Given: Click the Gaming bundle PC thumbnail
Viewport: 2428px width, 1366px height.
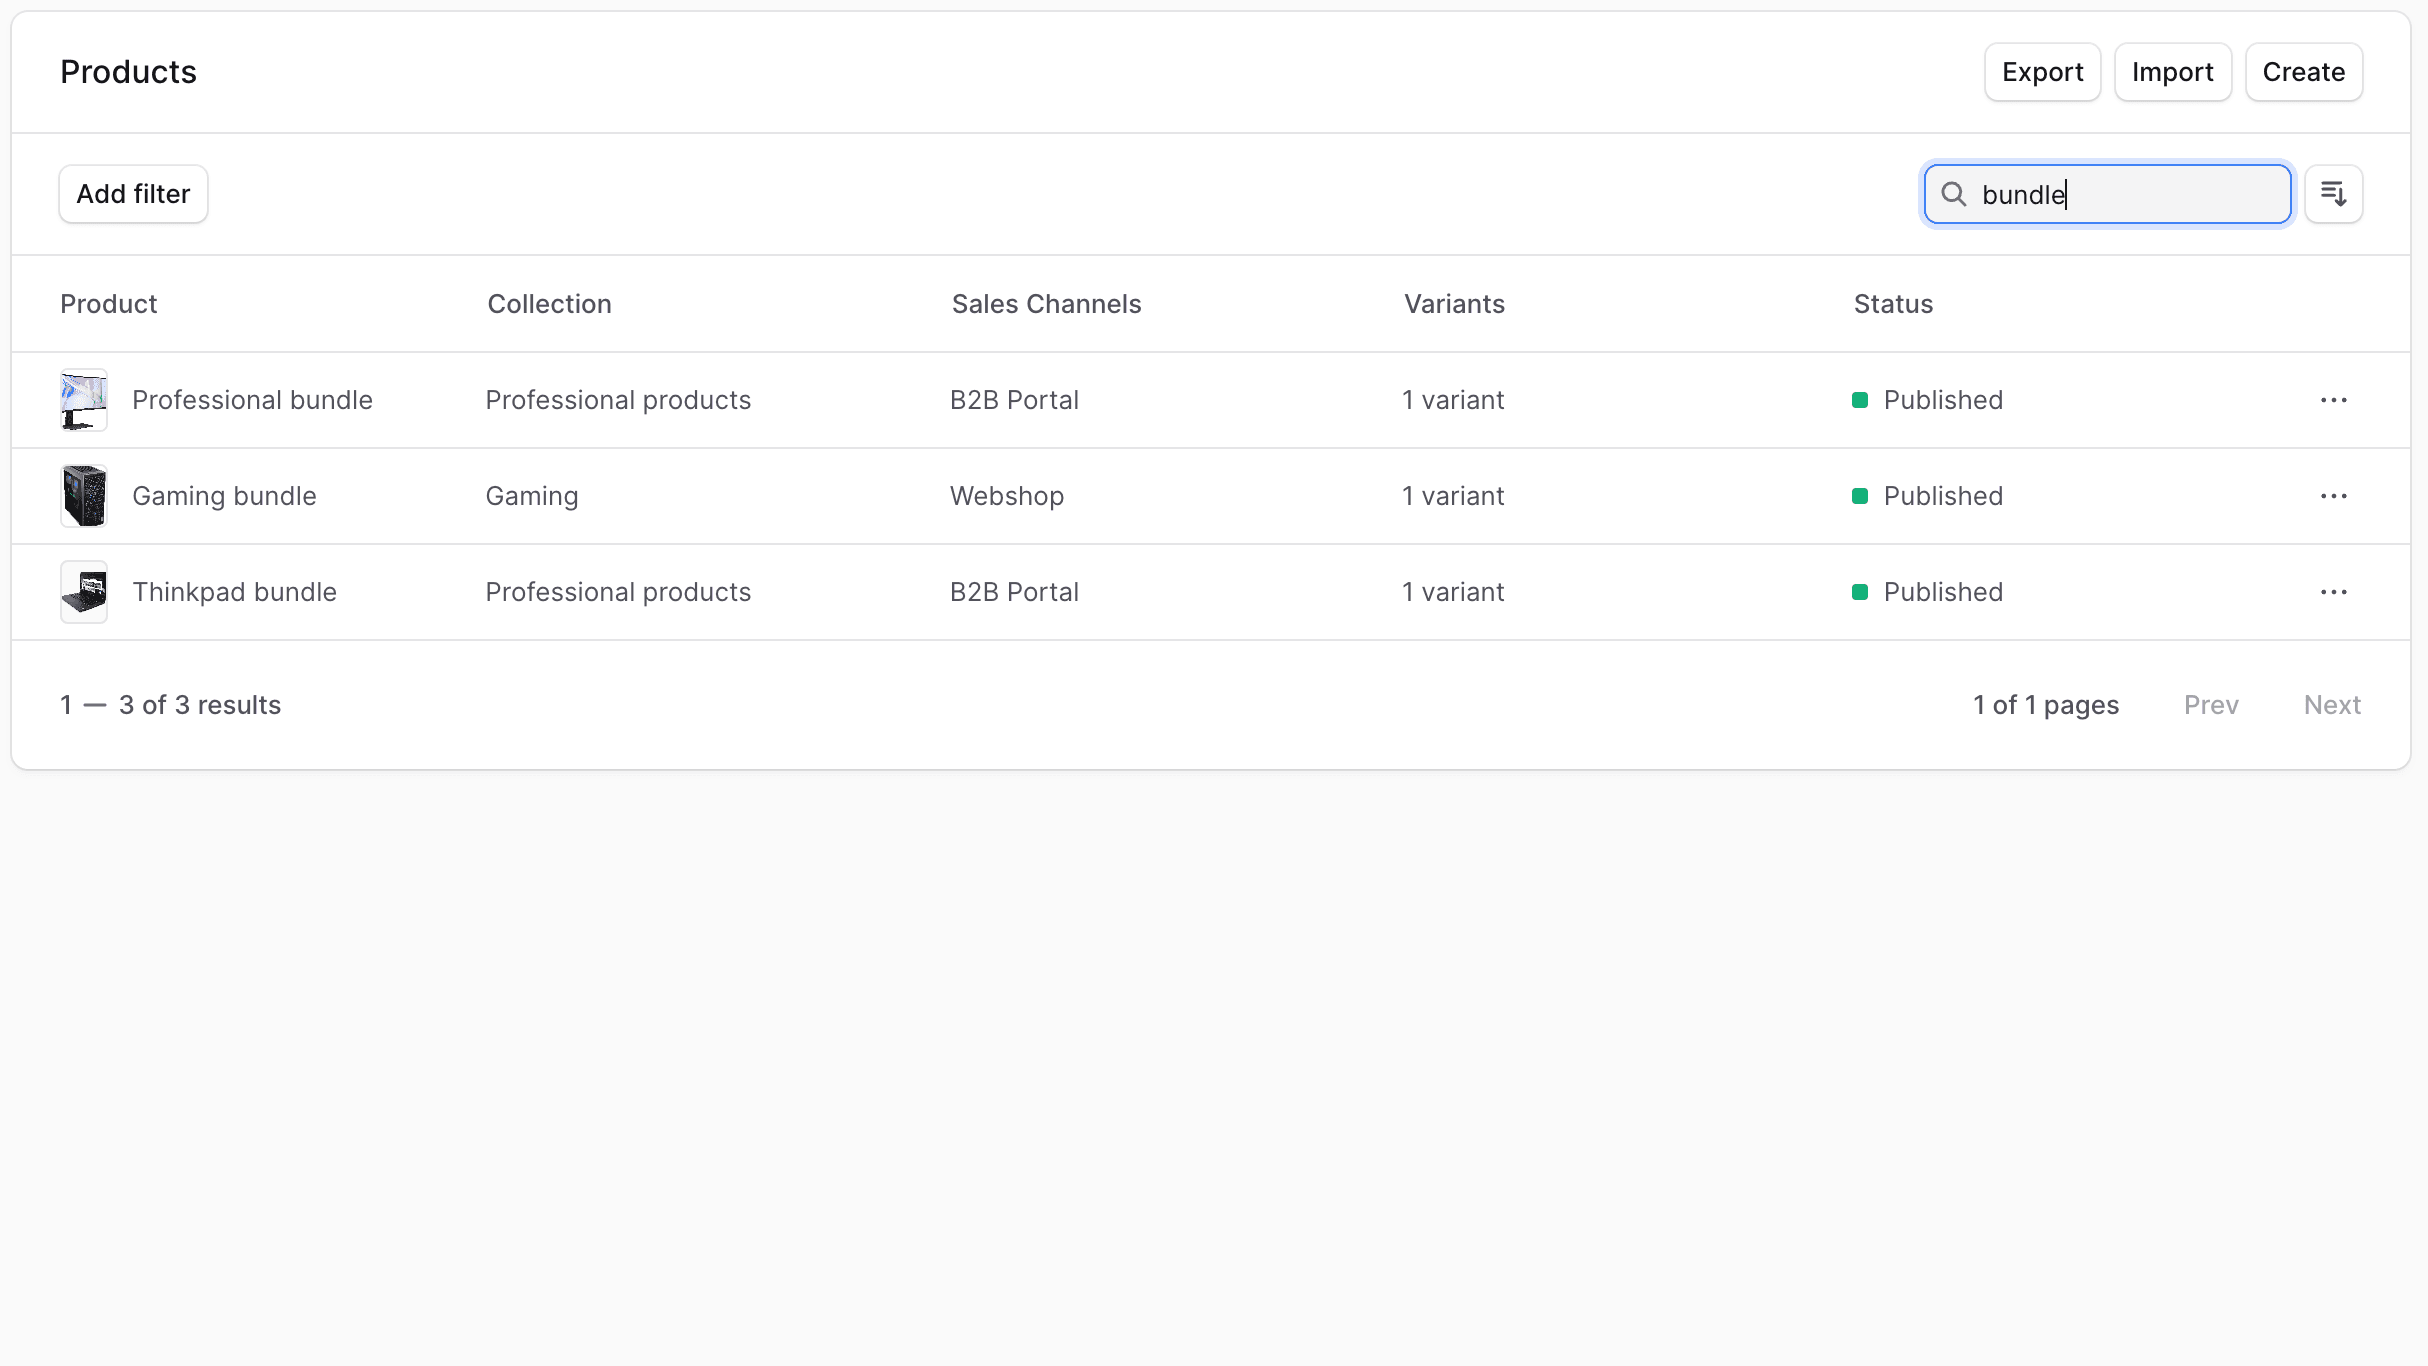Looking at the screenshot, I should (x=84, y=496).
